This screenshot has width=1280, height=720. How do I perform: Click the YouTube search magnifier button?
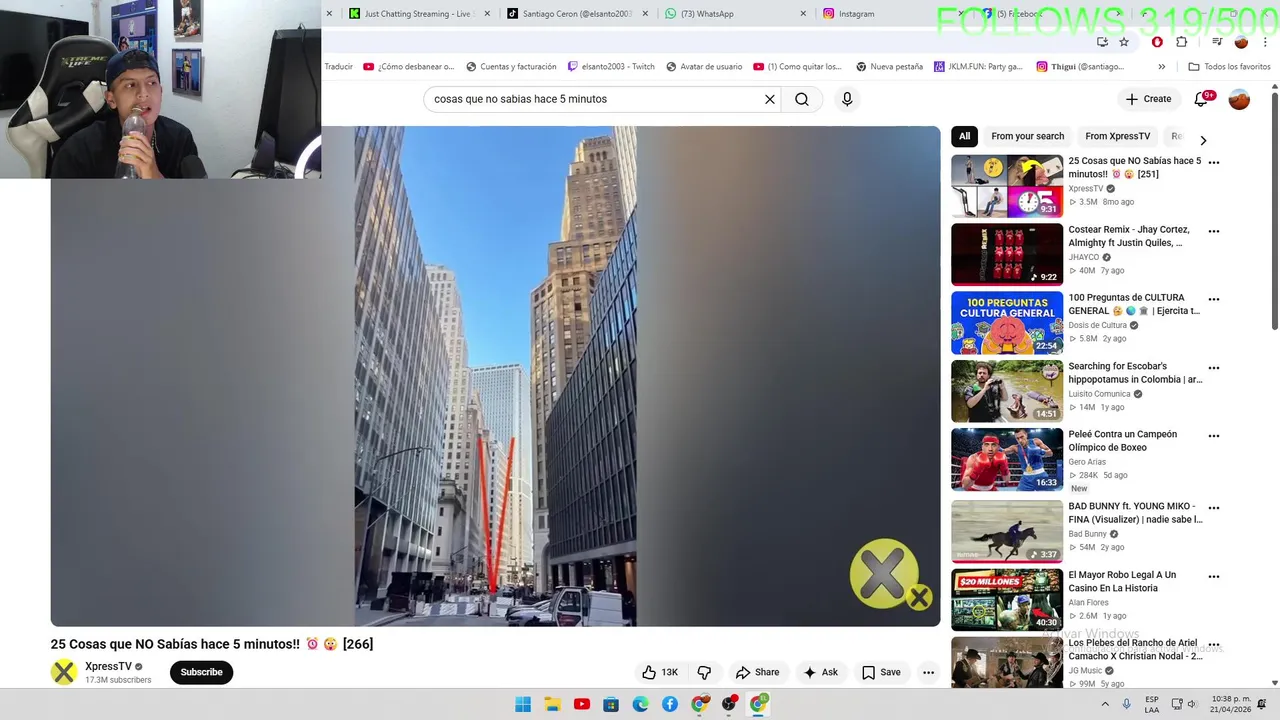(x=802, y=99)
